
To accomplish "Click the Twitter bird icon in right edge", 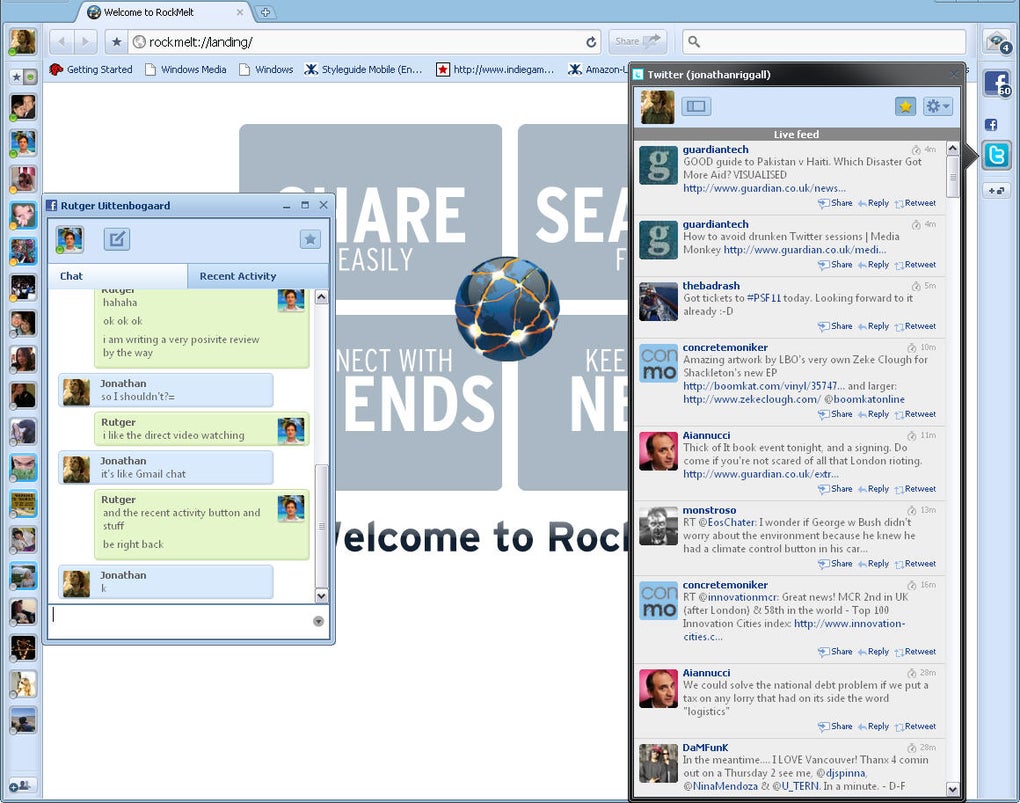I will pyautogui.click(x=996, y=156).
